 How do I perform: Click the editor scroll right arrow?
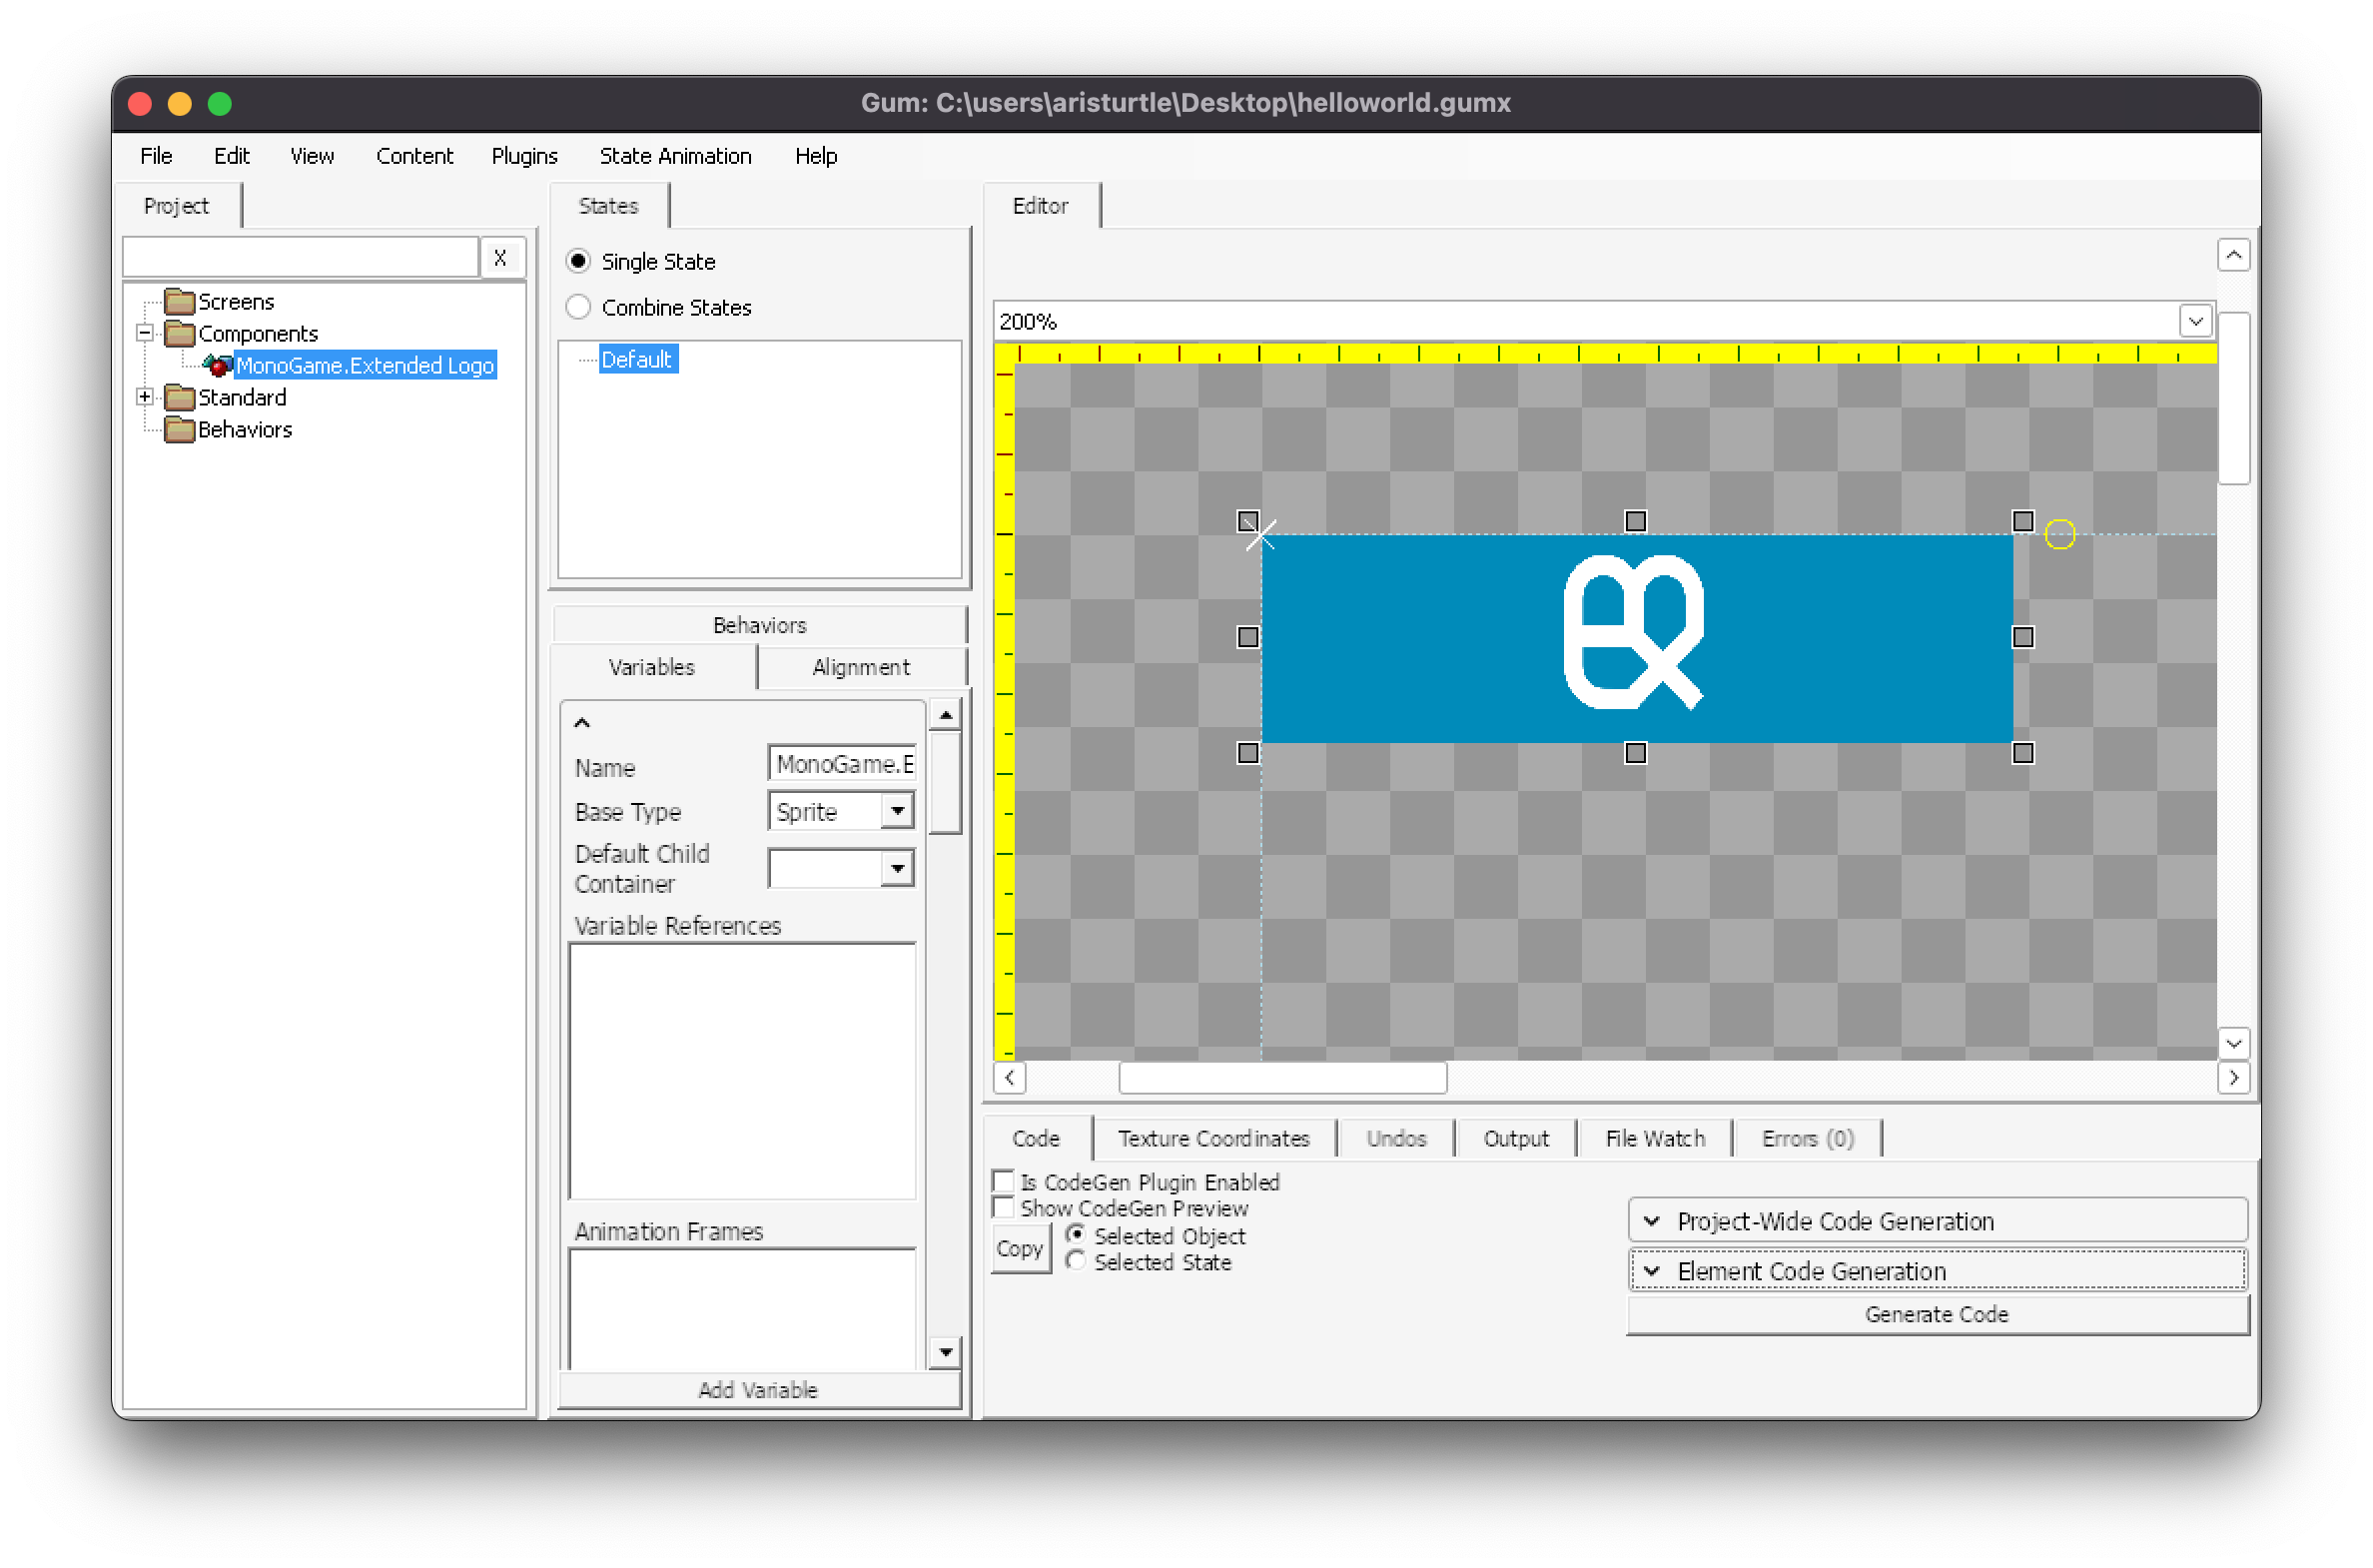coord(2233,1077)
